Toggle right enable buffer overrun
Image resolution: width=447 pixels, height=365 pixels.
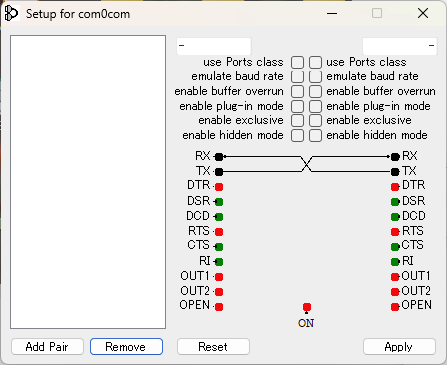pos(315,91)
